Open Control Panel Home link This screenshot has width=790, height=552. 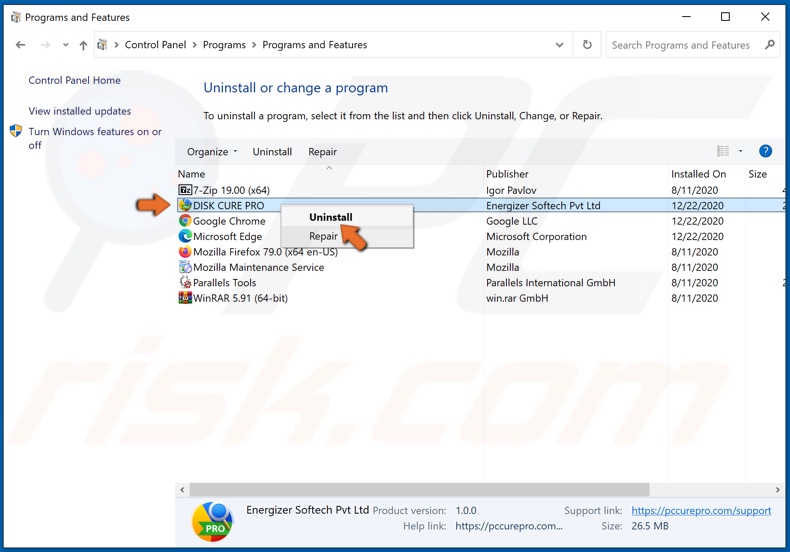point(74,80)
